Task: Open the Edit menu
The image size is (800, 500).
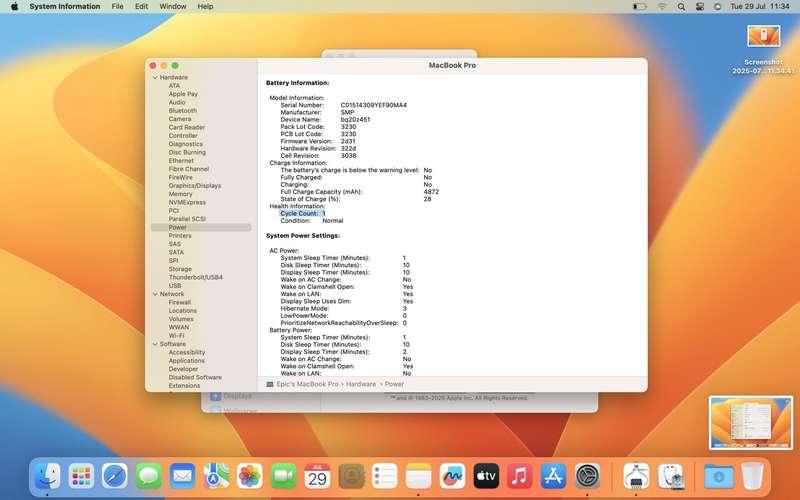Action: tap(141, 7)
